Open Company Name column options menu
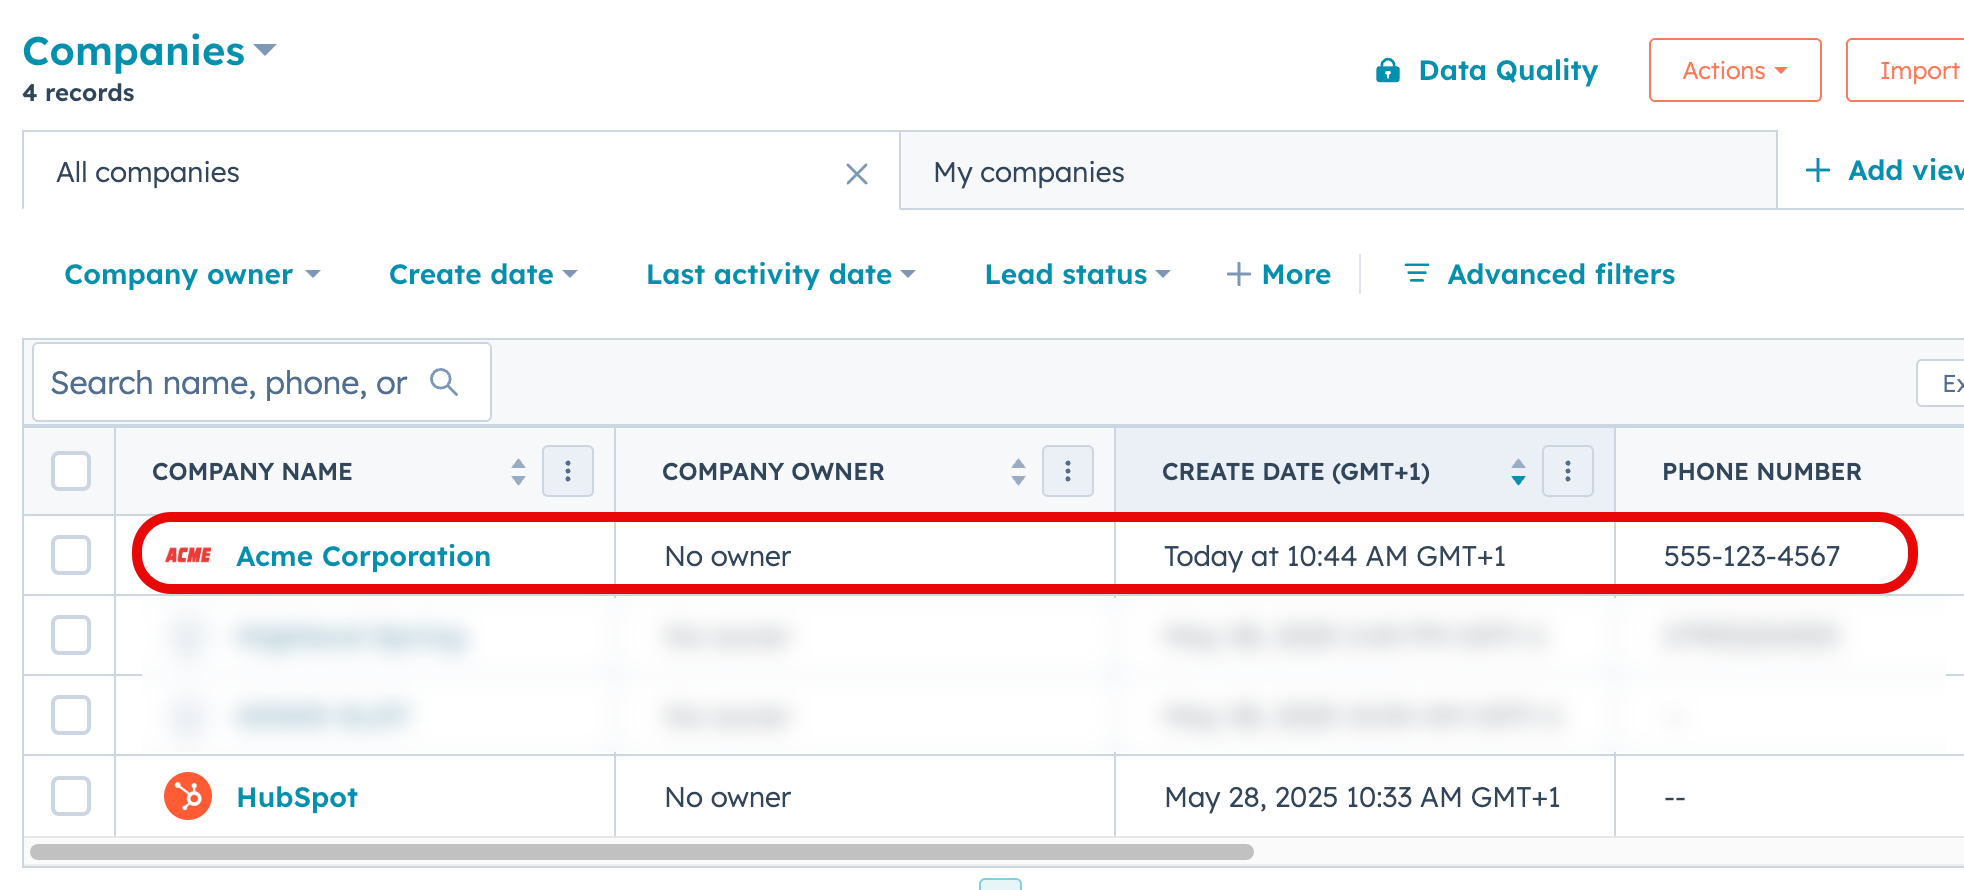 tap(568, 471)
